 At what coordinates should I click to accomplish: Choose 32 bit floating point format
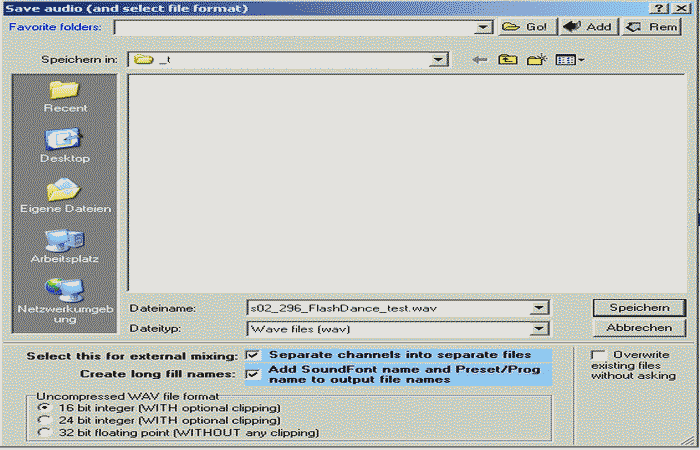point(42,433)
